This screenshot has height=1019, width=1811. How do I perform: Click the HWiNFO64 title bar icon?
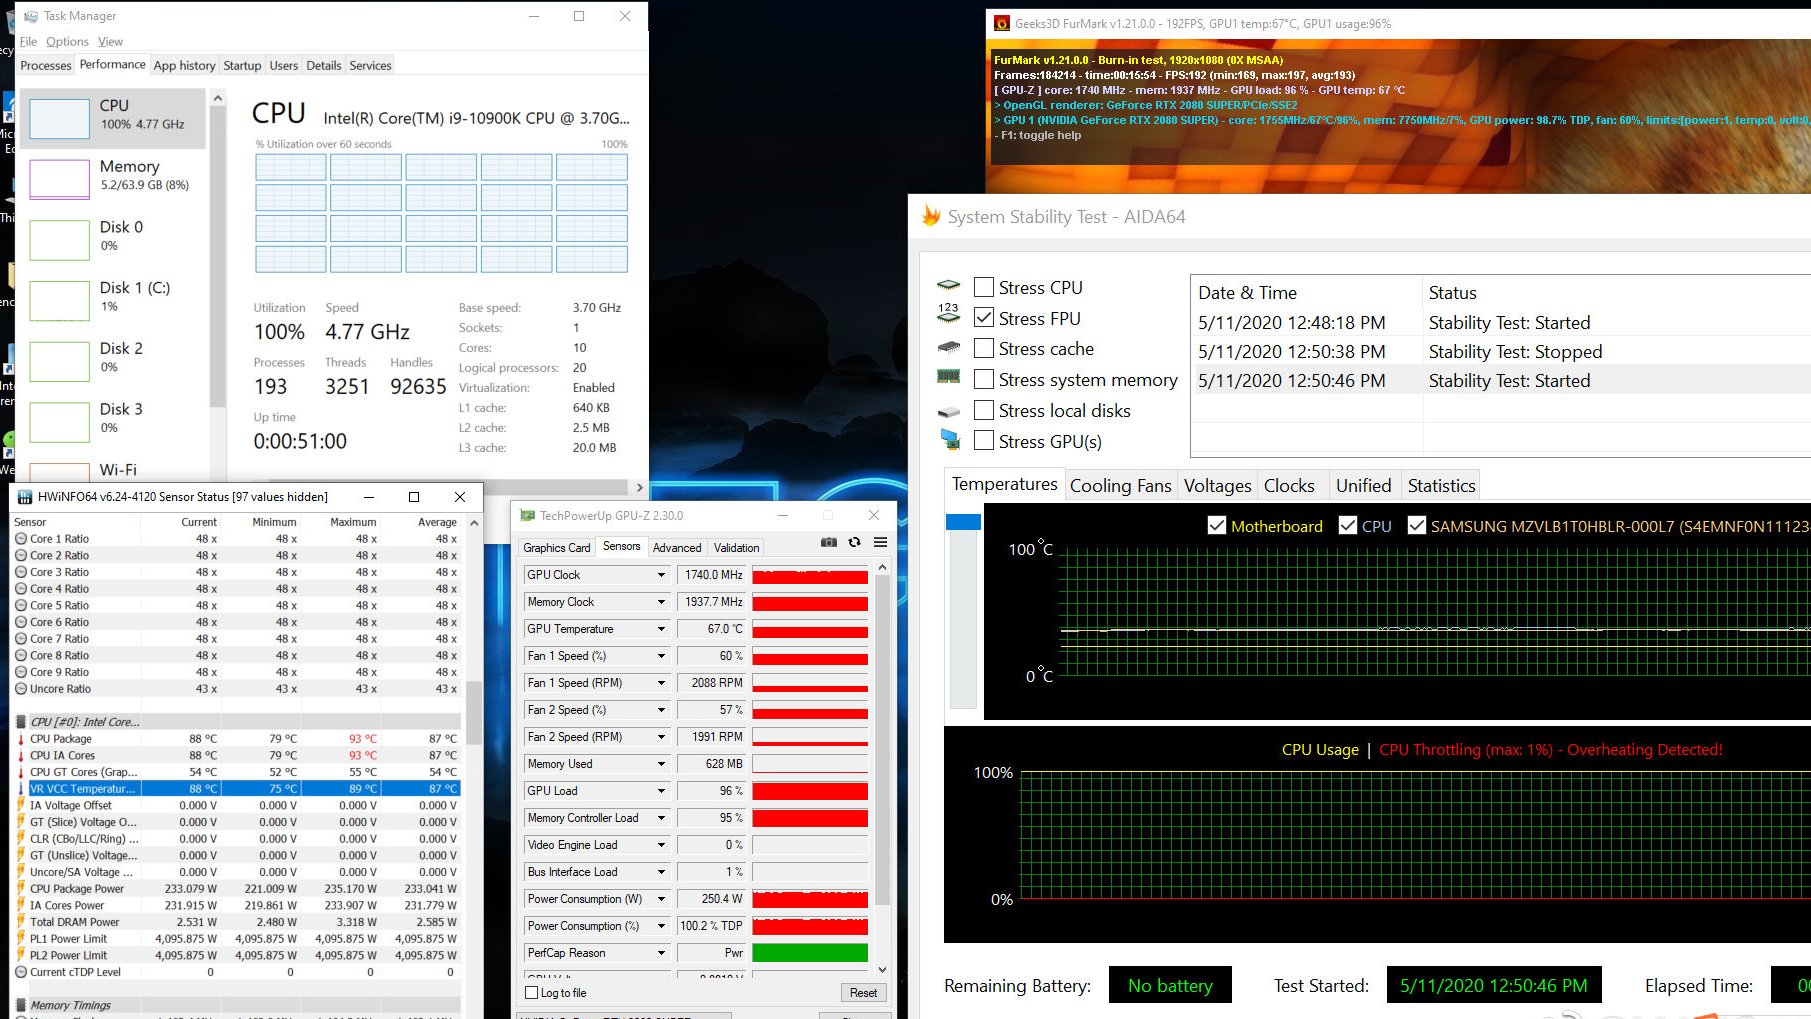point(25,496)
